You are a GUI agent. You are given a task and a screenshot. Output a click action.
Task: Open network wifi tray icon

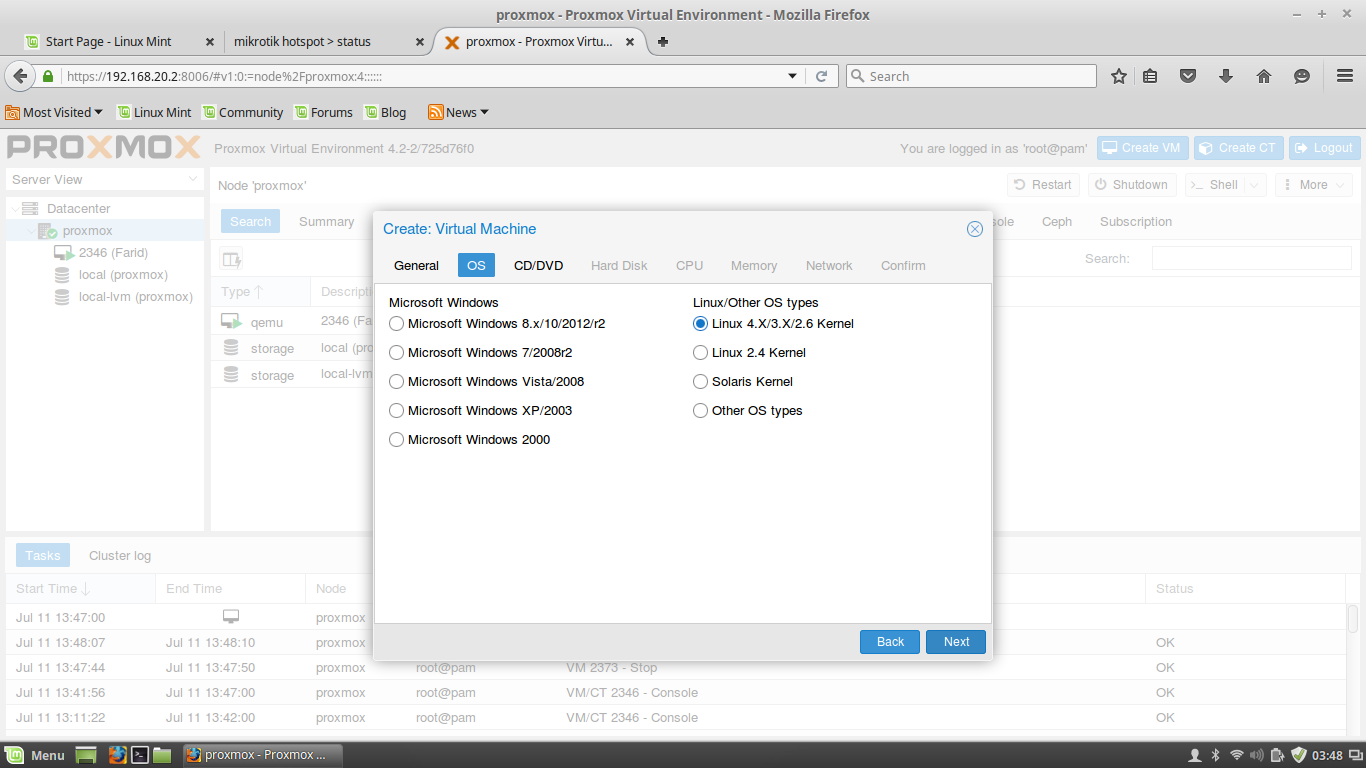(x=1237, y=755)
